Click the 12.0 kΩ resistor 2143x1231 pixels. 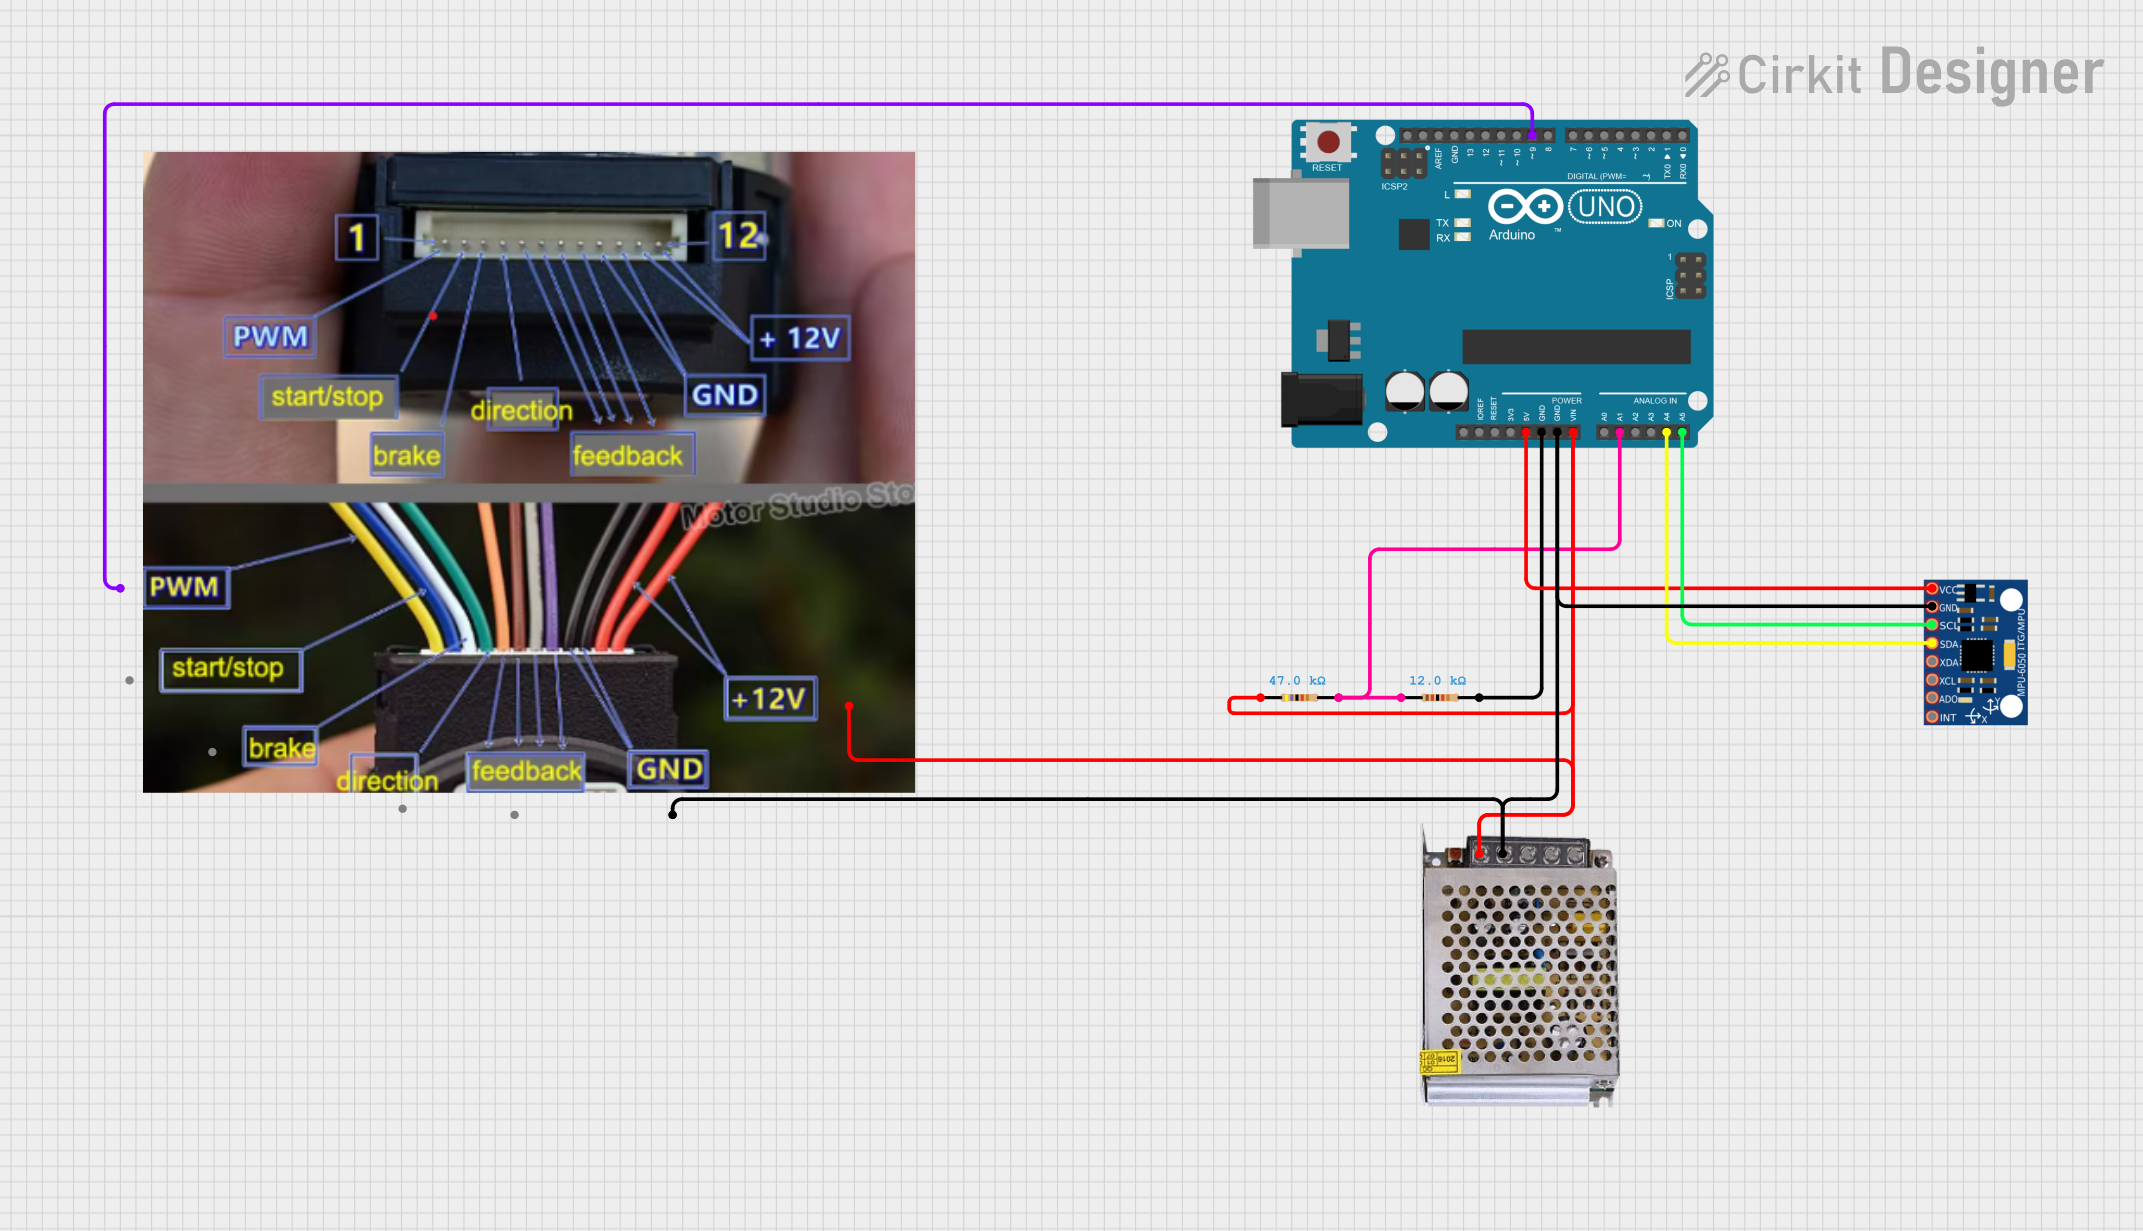click(x=1439, y=697)
